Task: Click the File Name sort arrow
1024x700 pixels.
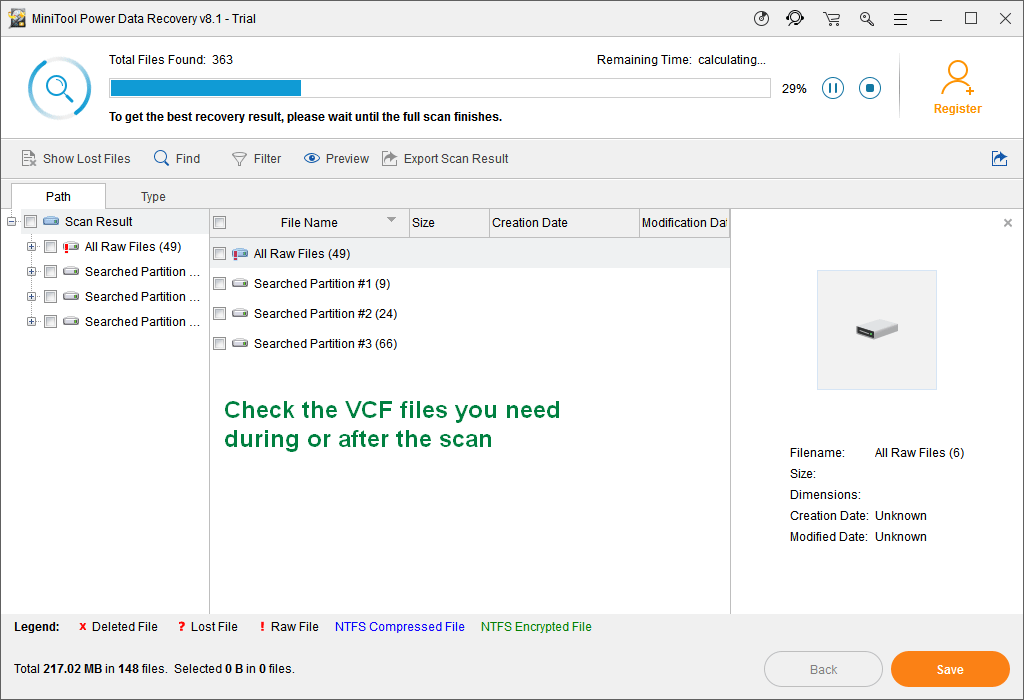Action: pos(391,220)
